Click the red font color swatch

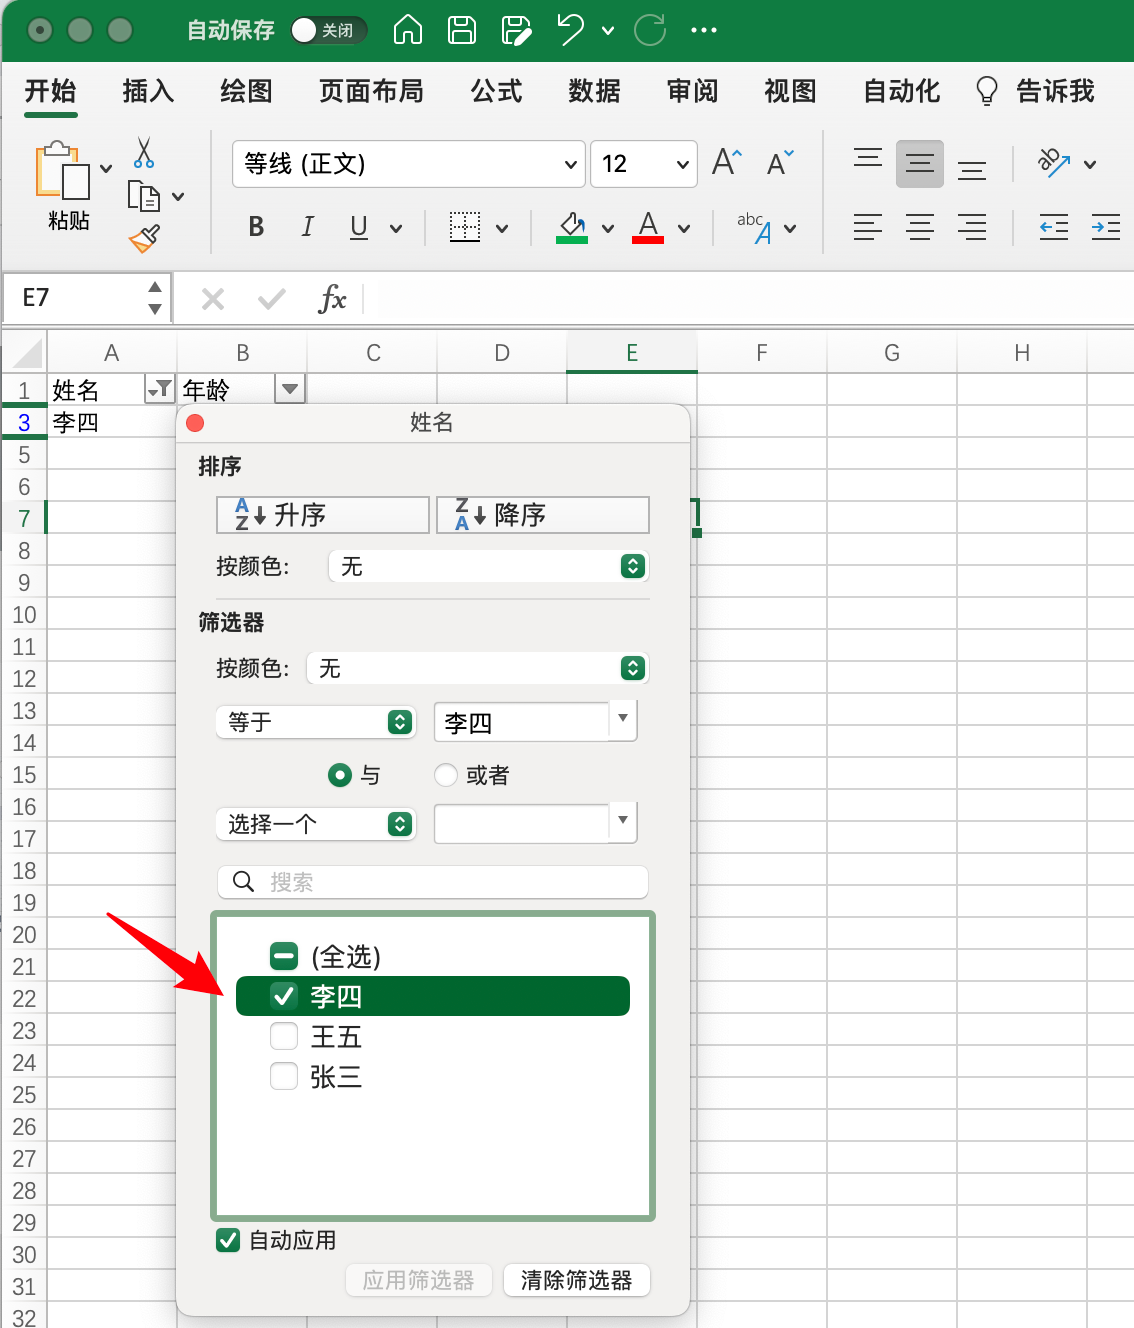(648, 228)
